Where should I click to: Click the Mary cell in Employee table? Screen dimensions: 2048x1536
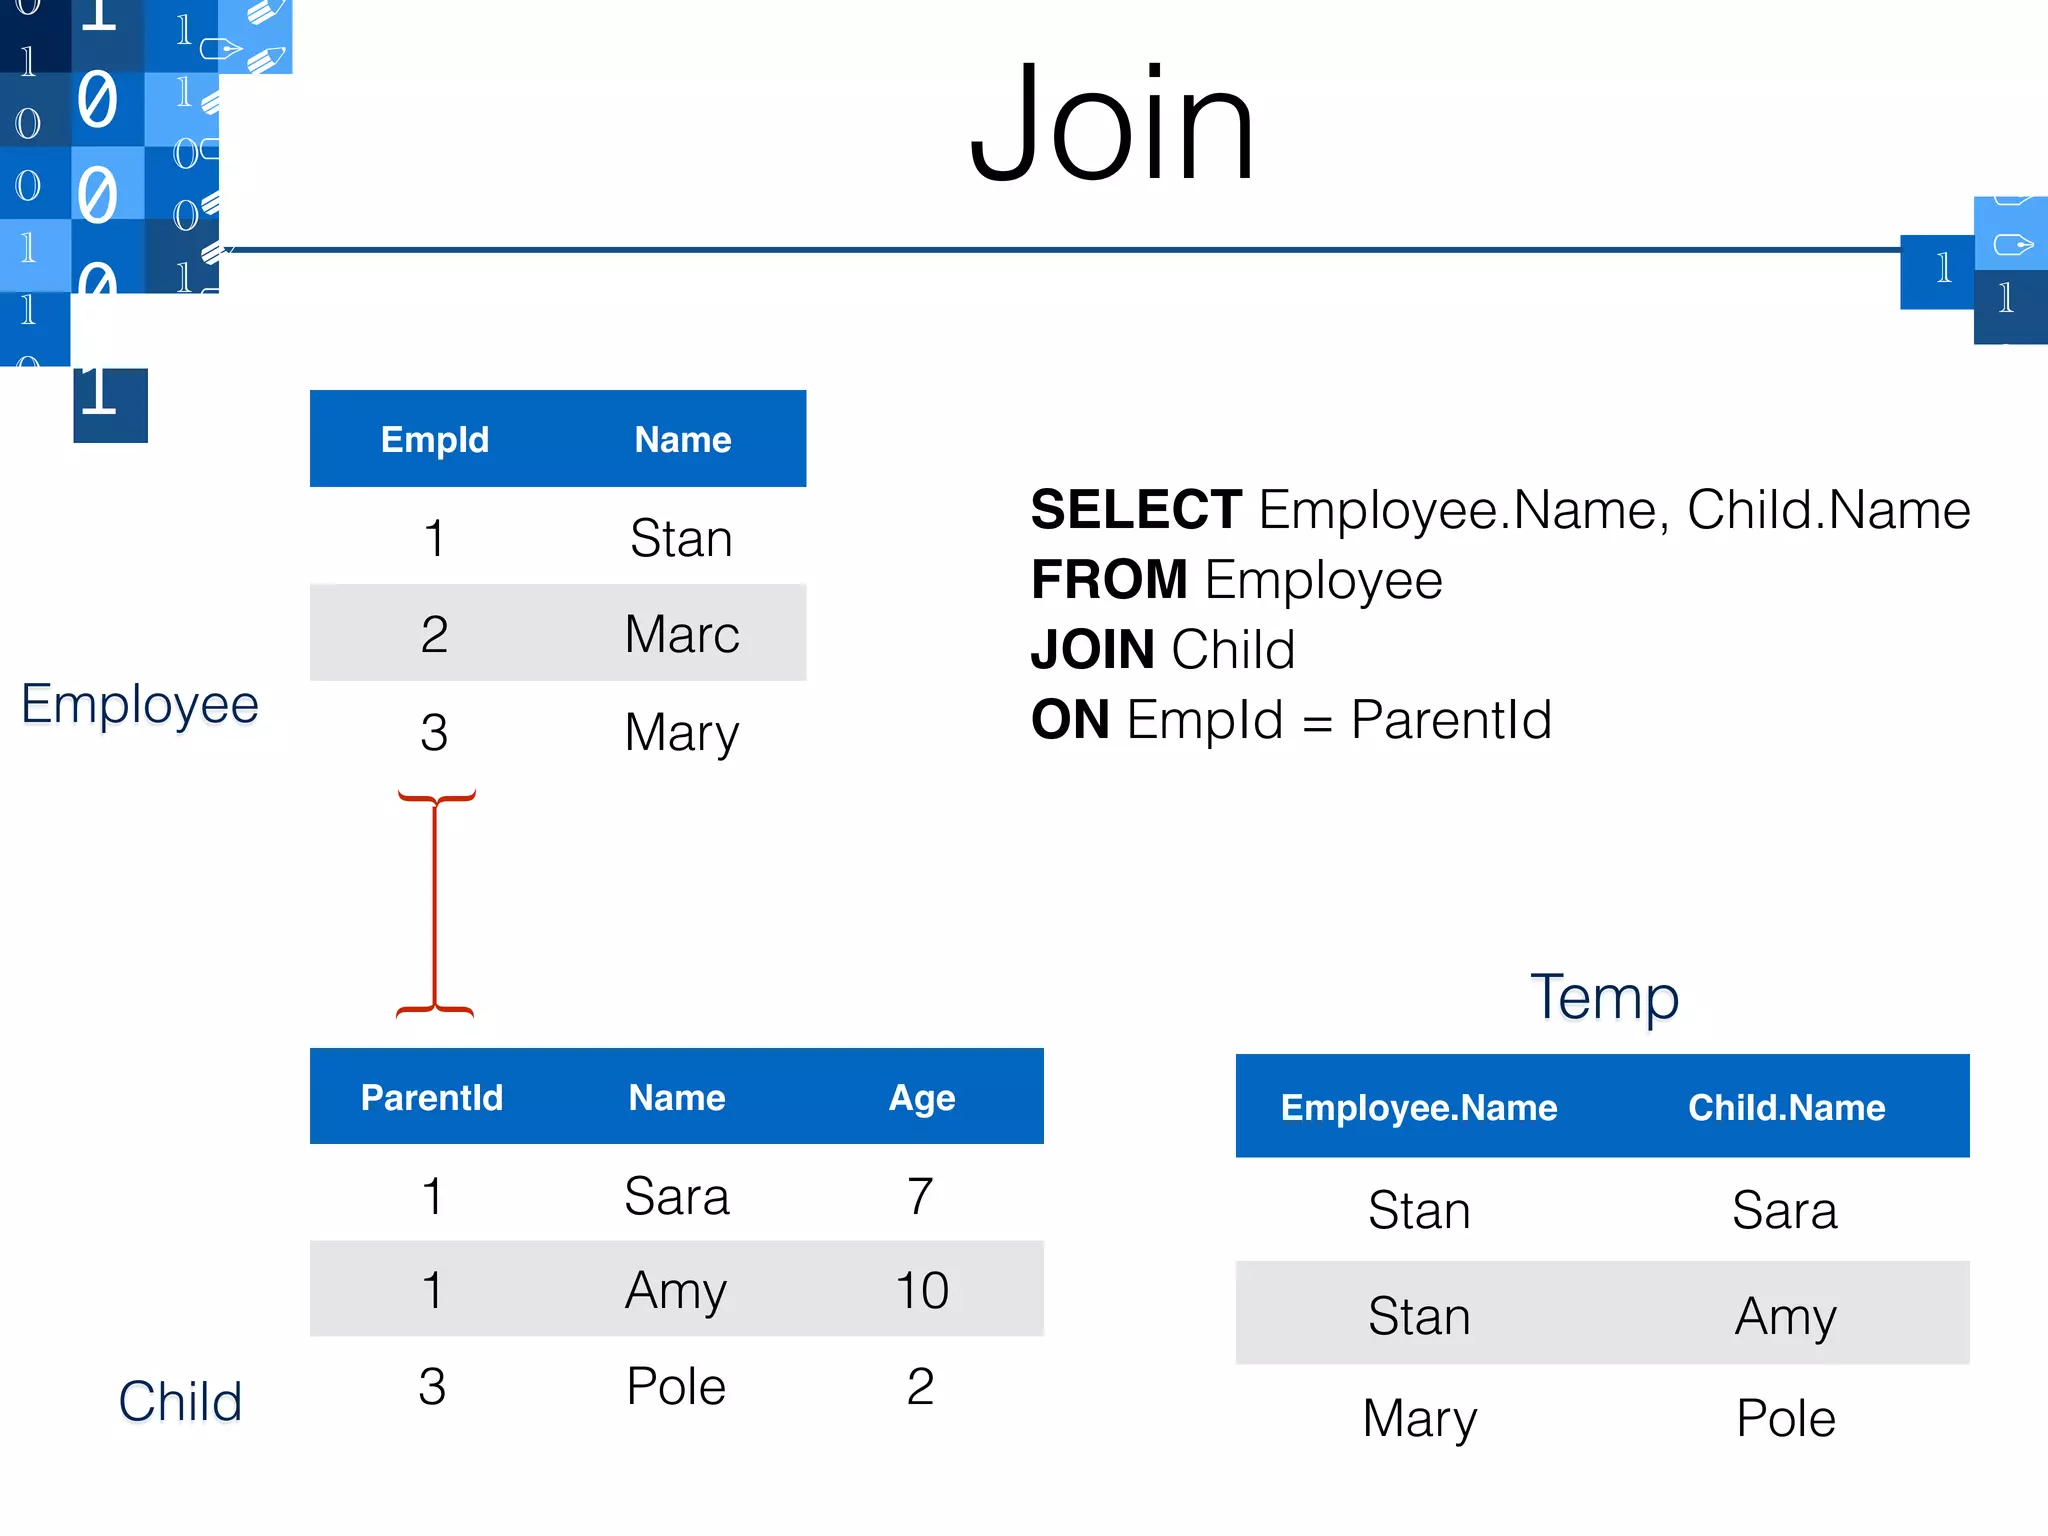[682, 733]
